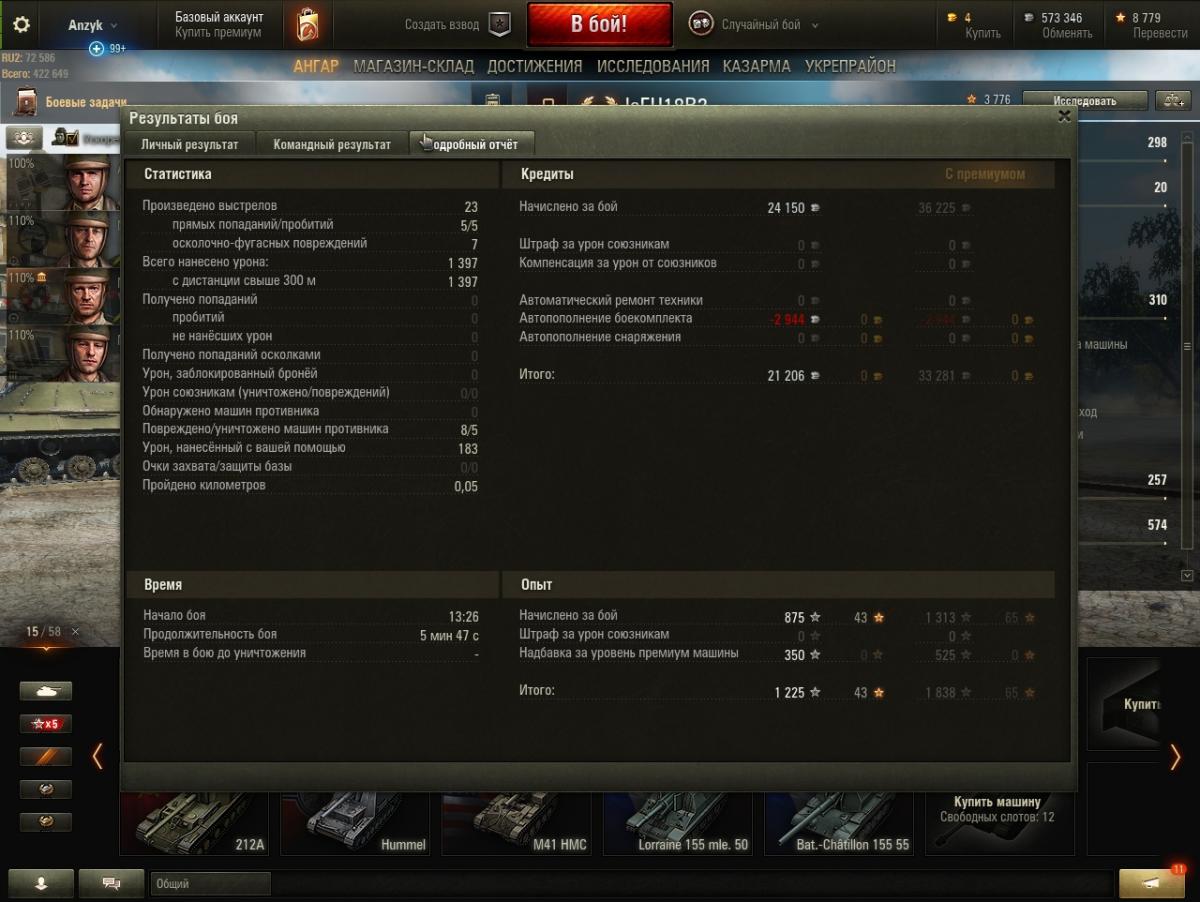Switch to the АНГАР tab
The height and width of the screenshot is (902, 1200).
[316, 66]
